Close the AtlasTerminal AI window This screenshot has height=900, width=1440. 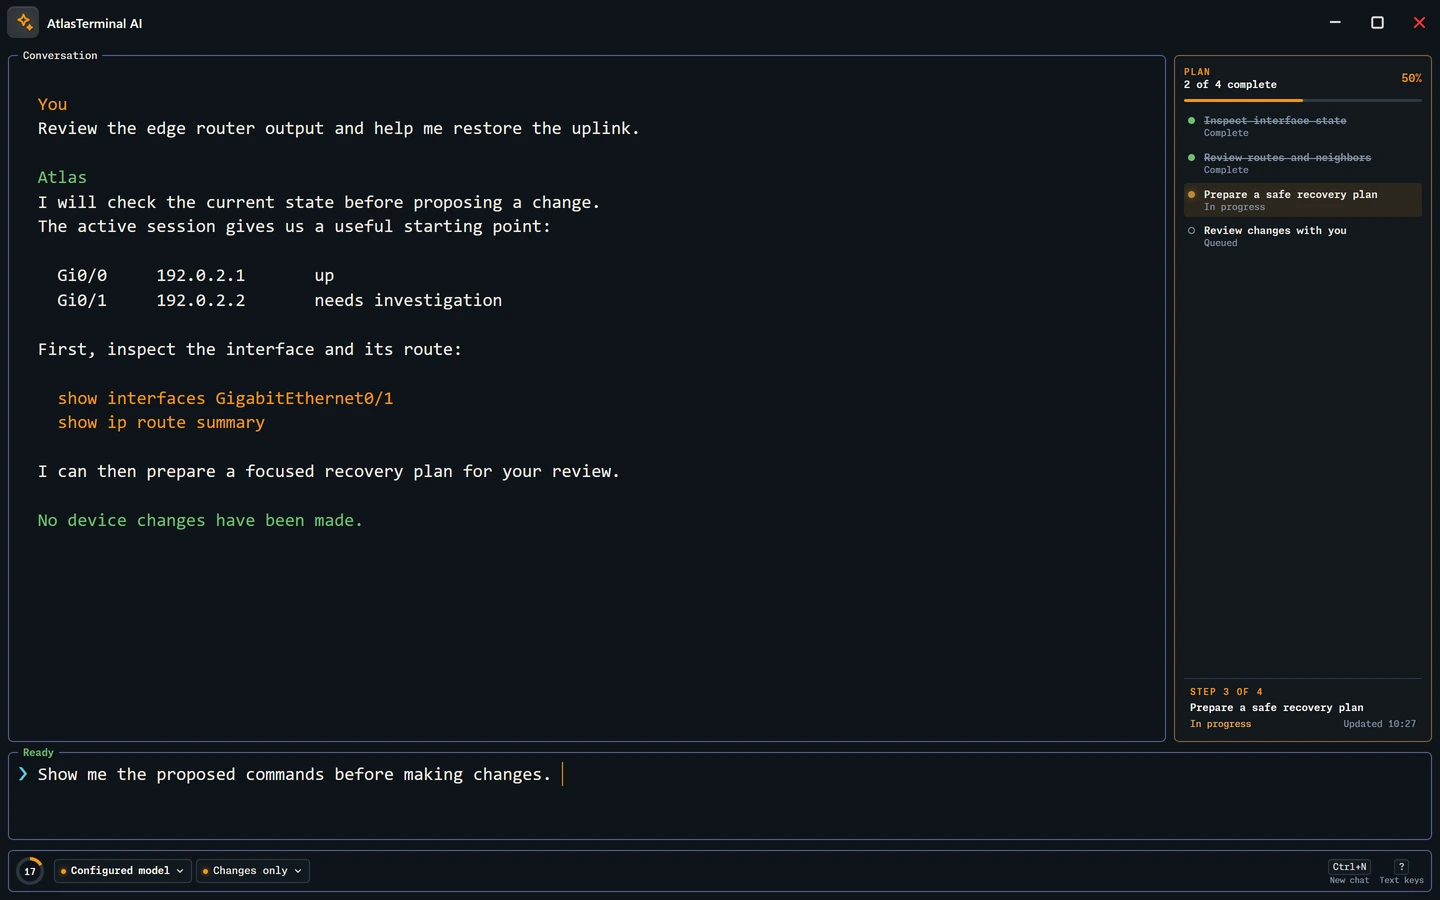tap(1419, 22)
